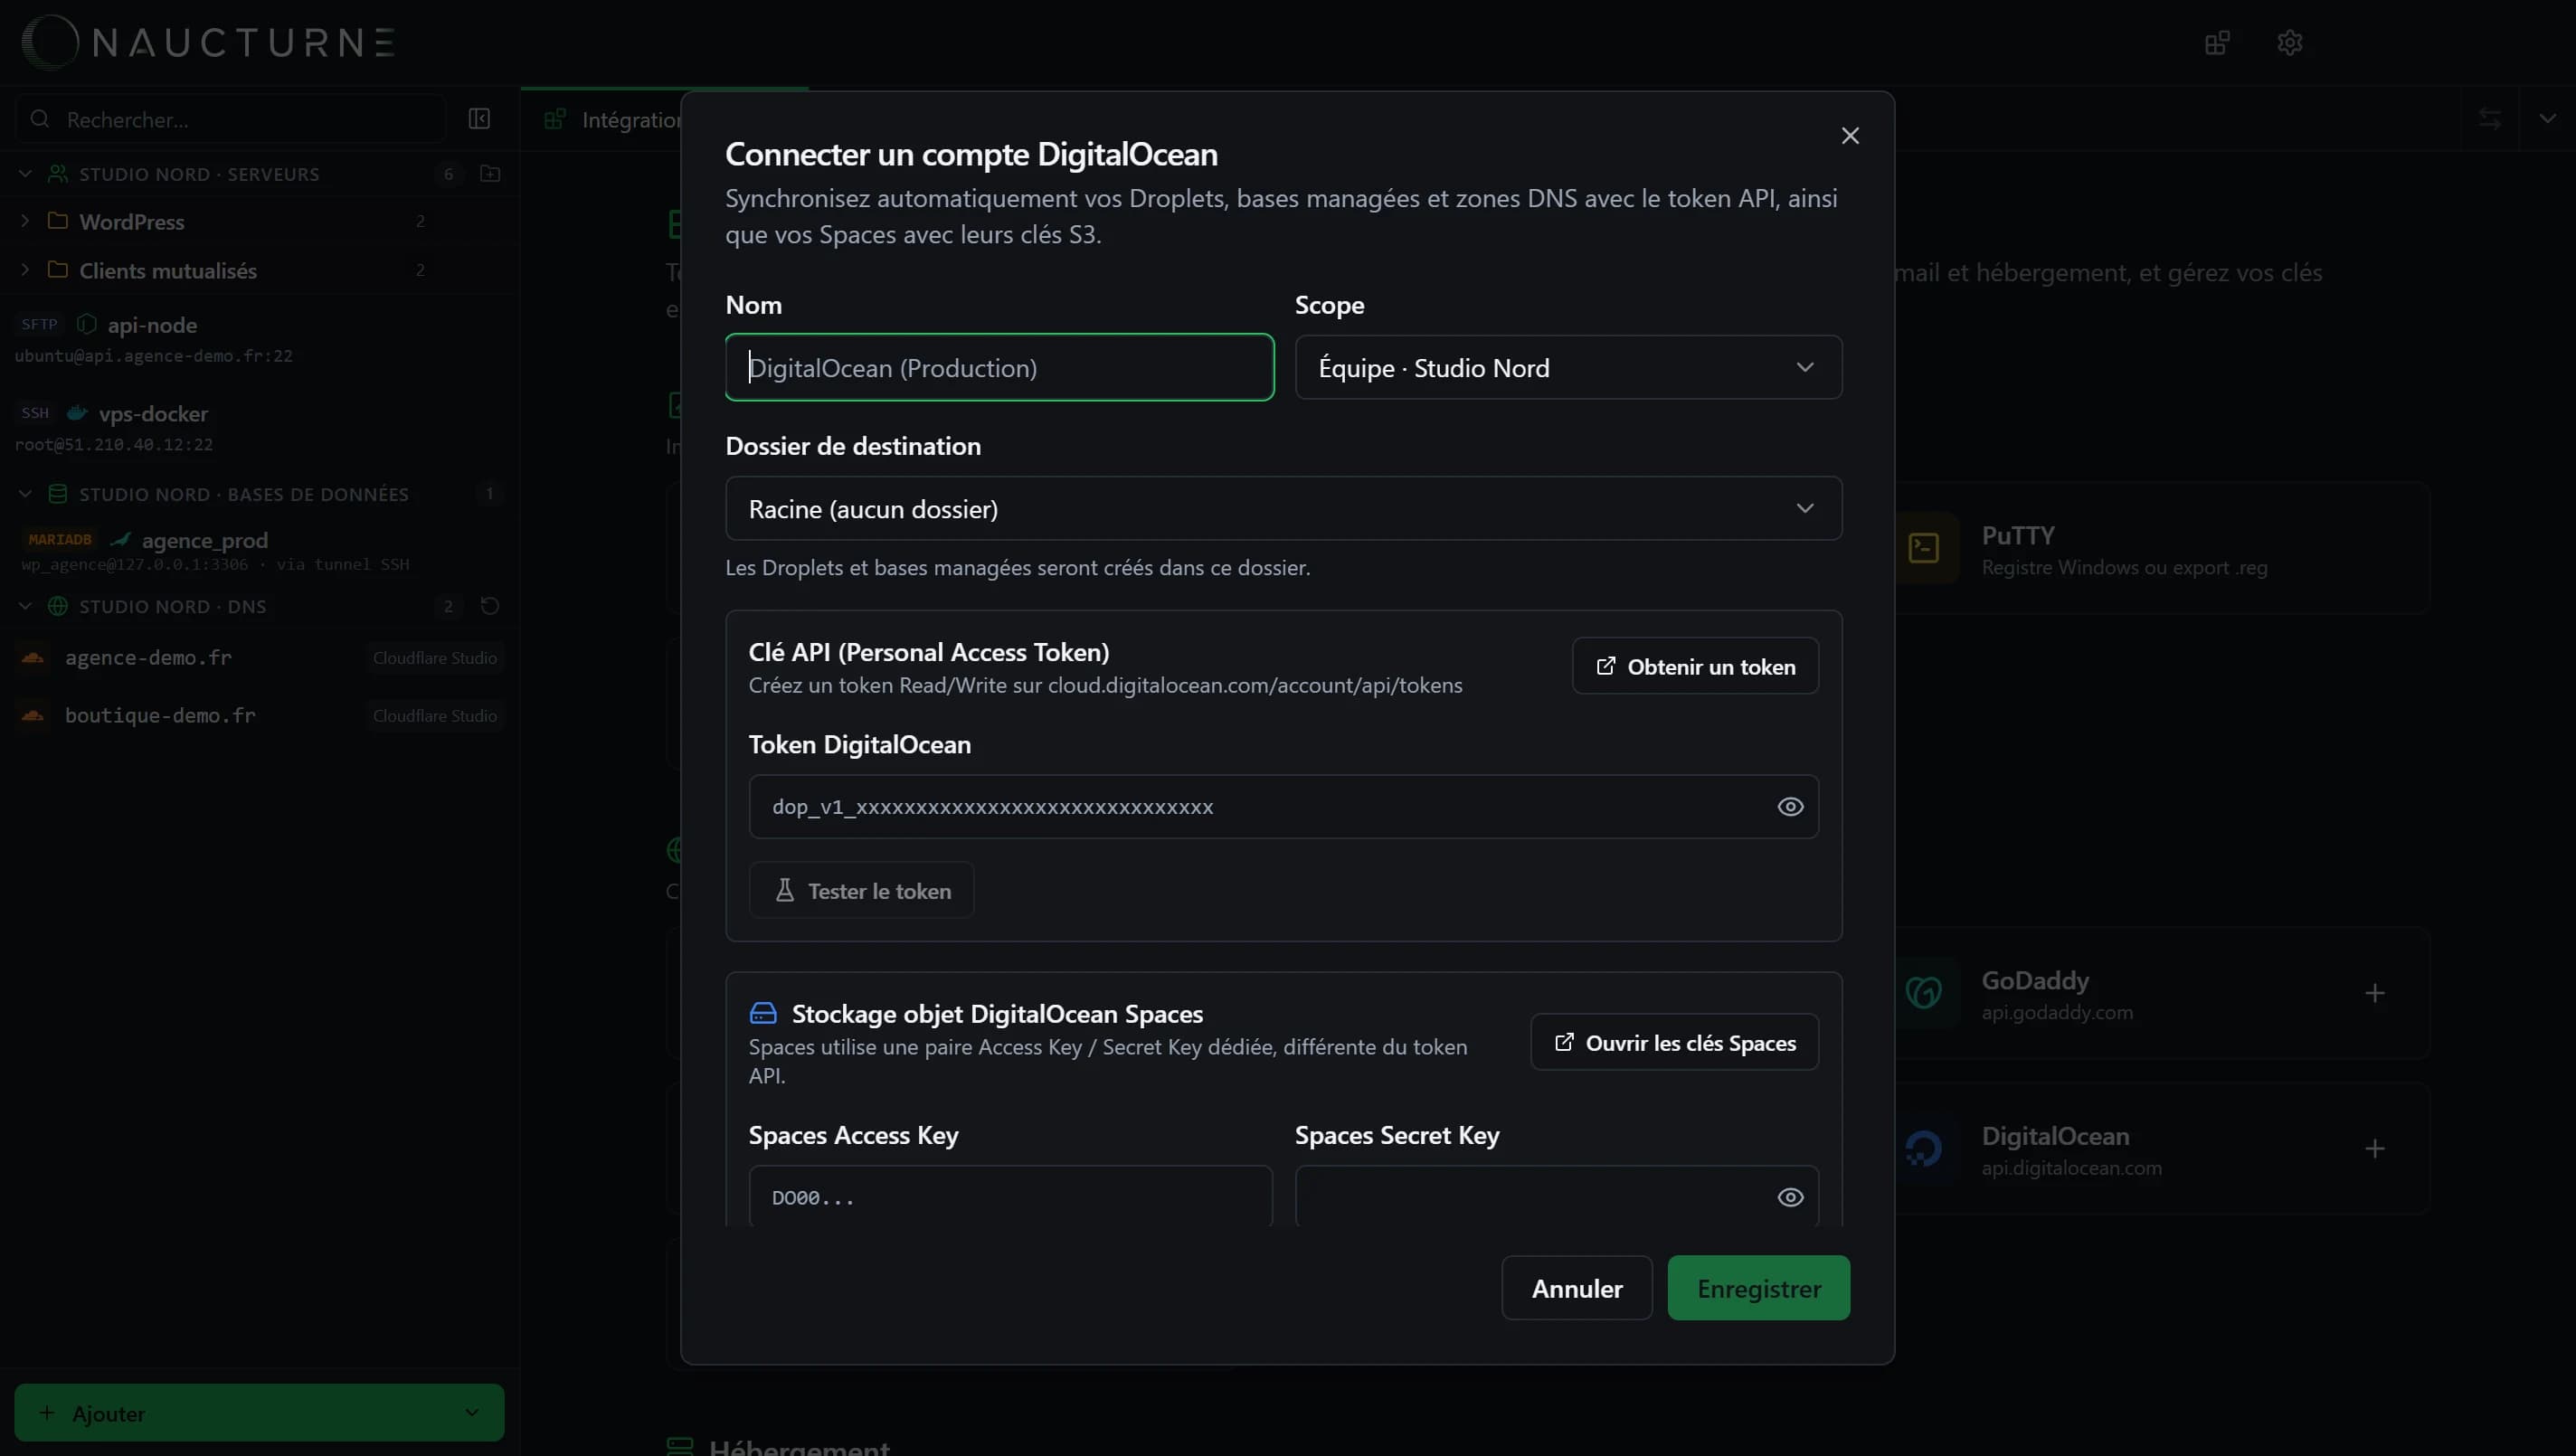This screenshot has width=2576, height=1456.
Task: Click Ouvrir les clés Spaces button
Action: (x=1674, y=1042)
